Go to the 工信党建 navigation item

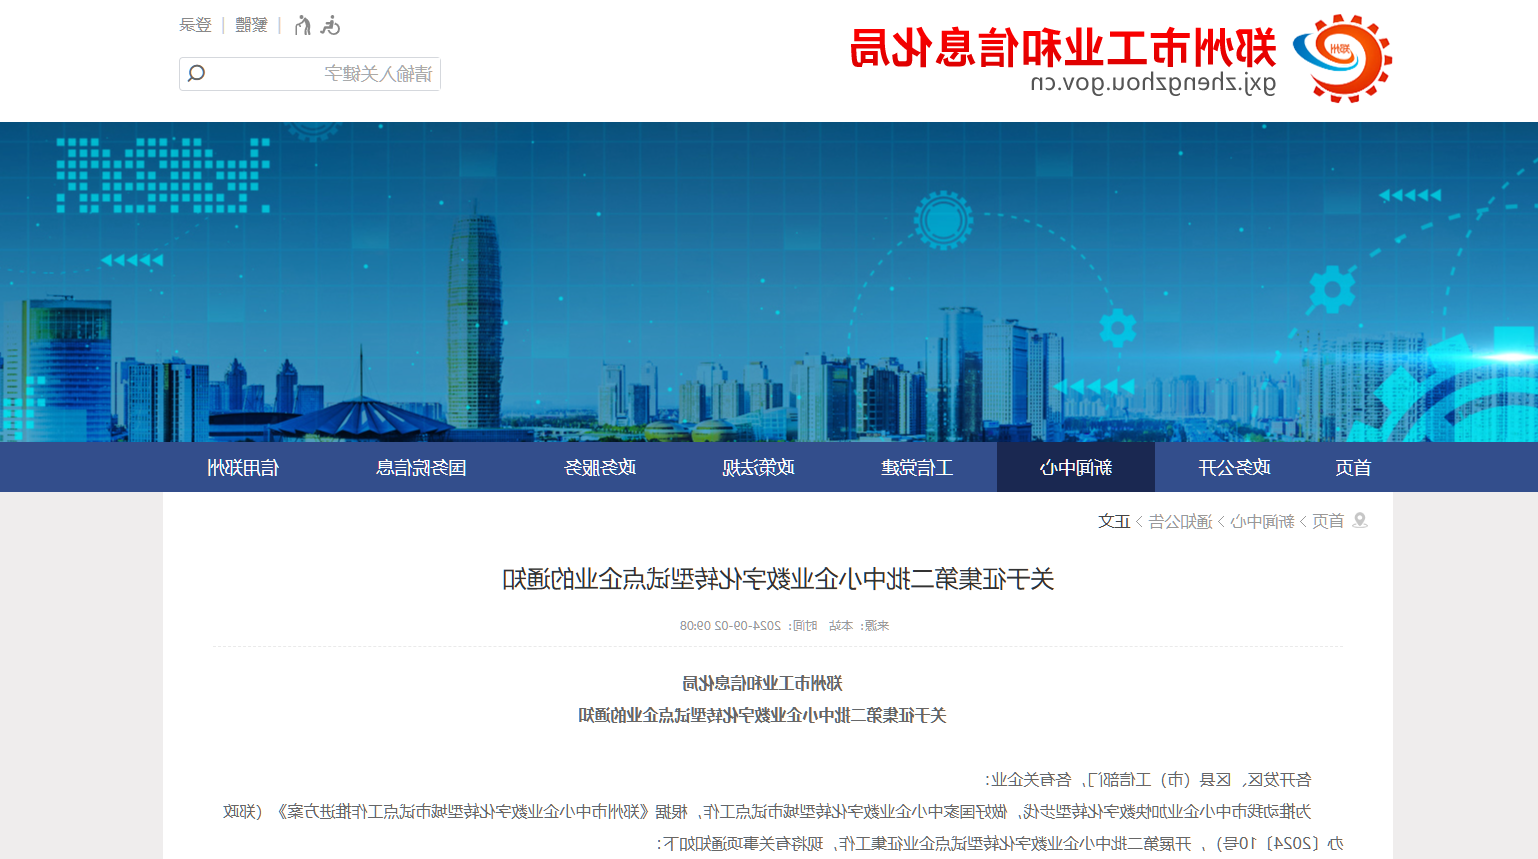(917, 467)
